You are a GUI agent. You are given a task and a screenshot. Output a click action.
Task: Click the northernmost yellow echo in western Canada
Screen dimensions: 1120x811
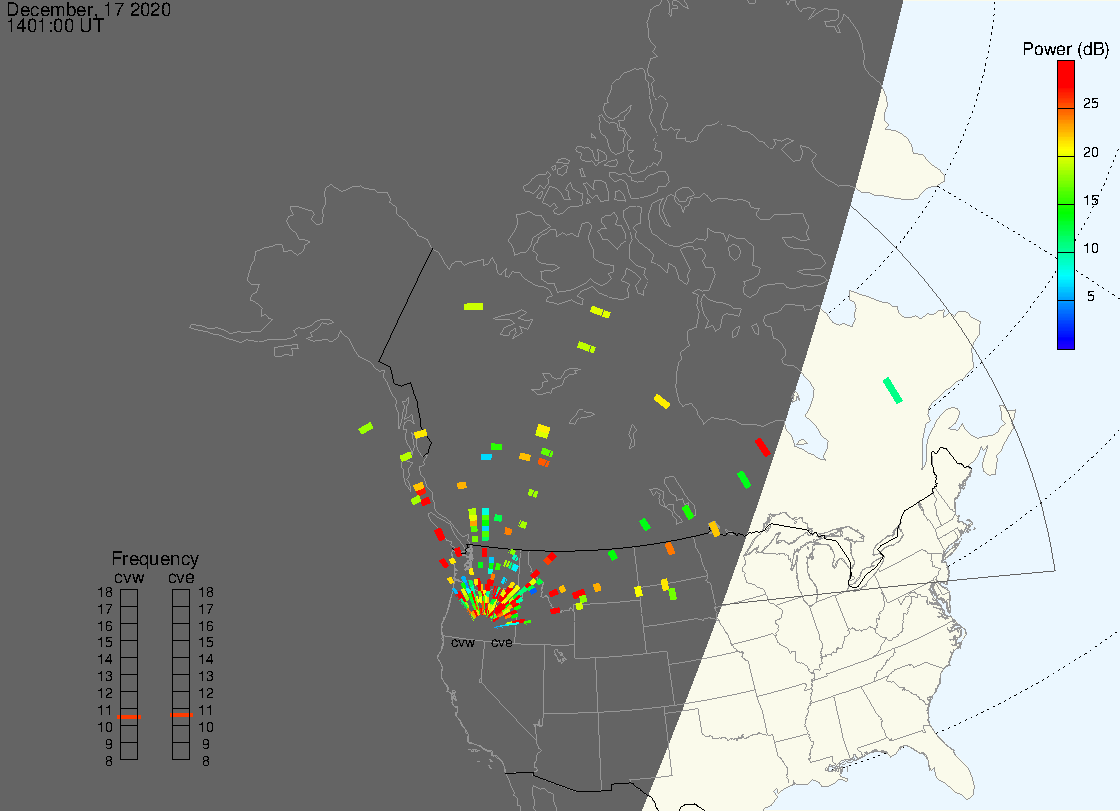(473, 307)
